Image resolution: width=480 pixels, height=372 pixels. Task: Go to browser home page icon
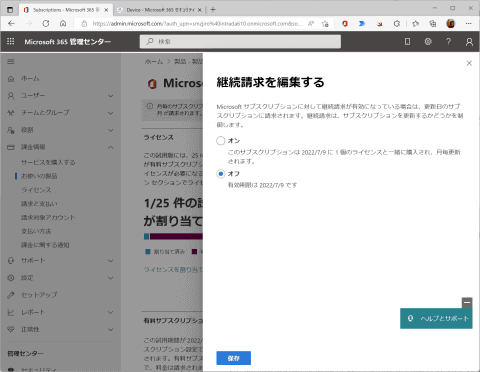(x=63, y=23)
